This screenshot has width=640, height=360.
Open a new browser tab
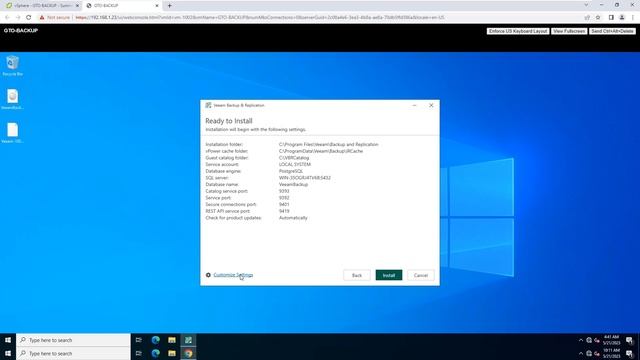pyautogui.click(x=169, y=6)
